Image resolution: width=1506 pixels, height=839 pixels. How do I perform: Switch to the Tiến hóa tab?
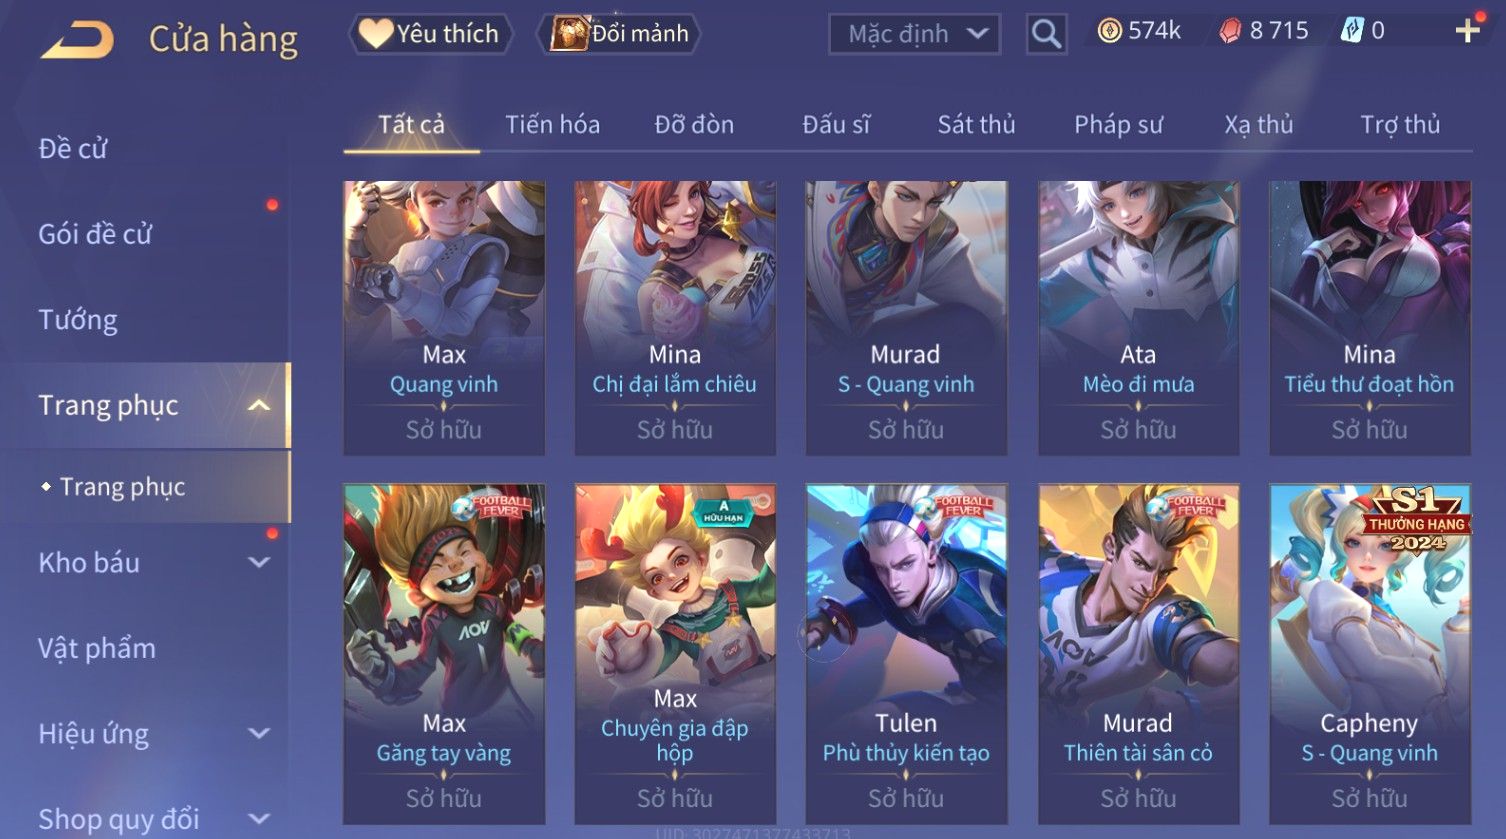tap(552, 124)
